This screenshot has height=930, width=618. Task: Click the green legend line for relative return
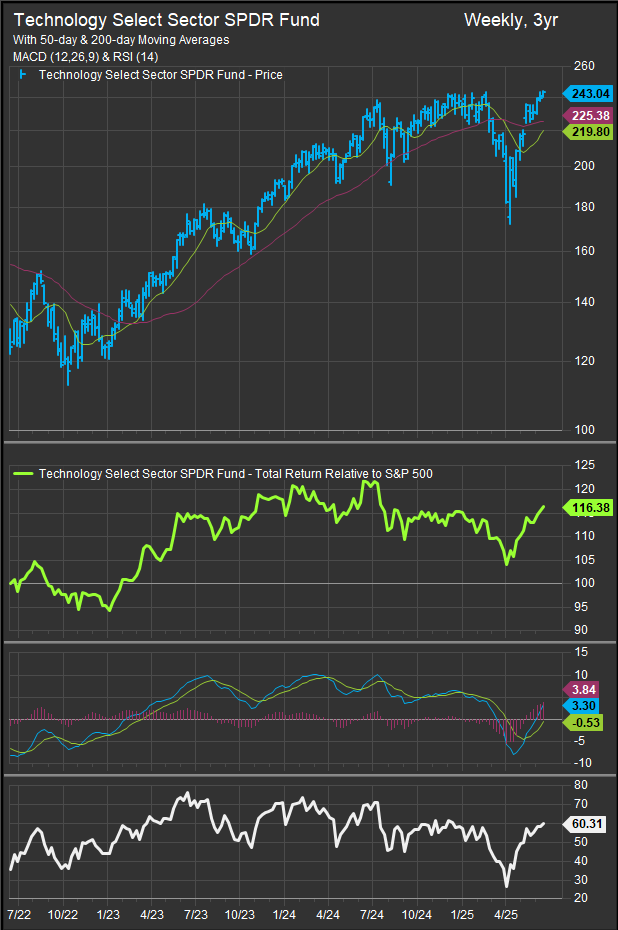23,474
